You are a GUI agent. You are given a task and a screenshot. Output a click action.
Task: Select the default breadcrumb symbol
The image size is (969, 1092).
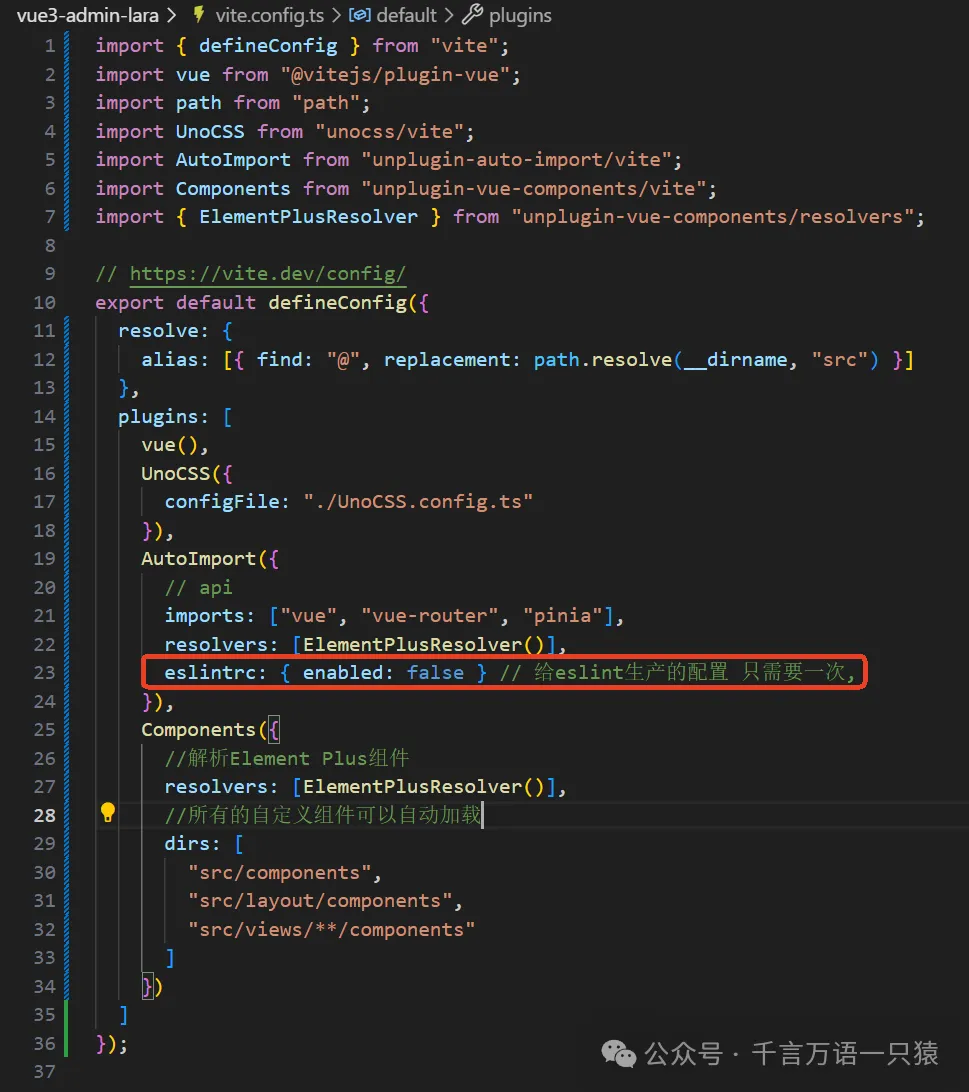tap(406, 15)
